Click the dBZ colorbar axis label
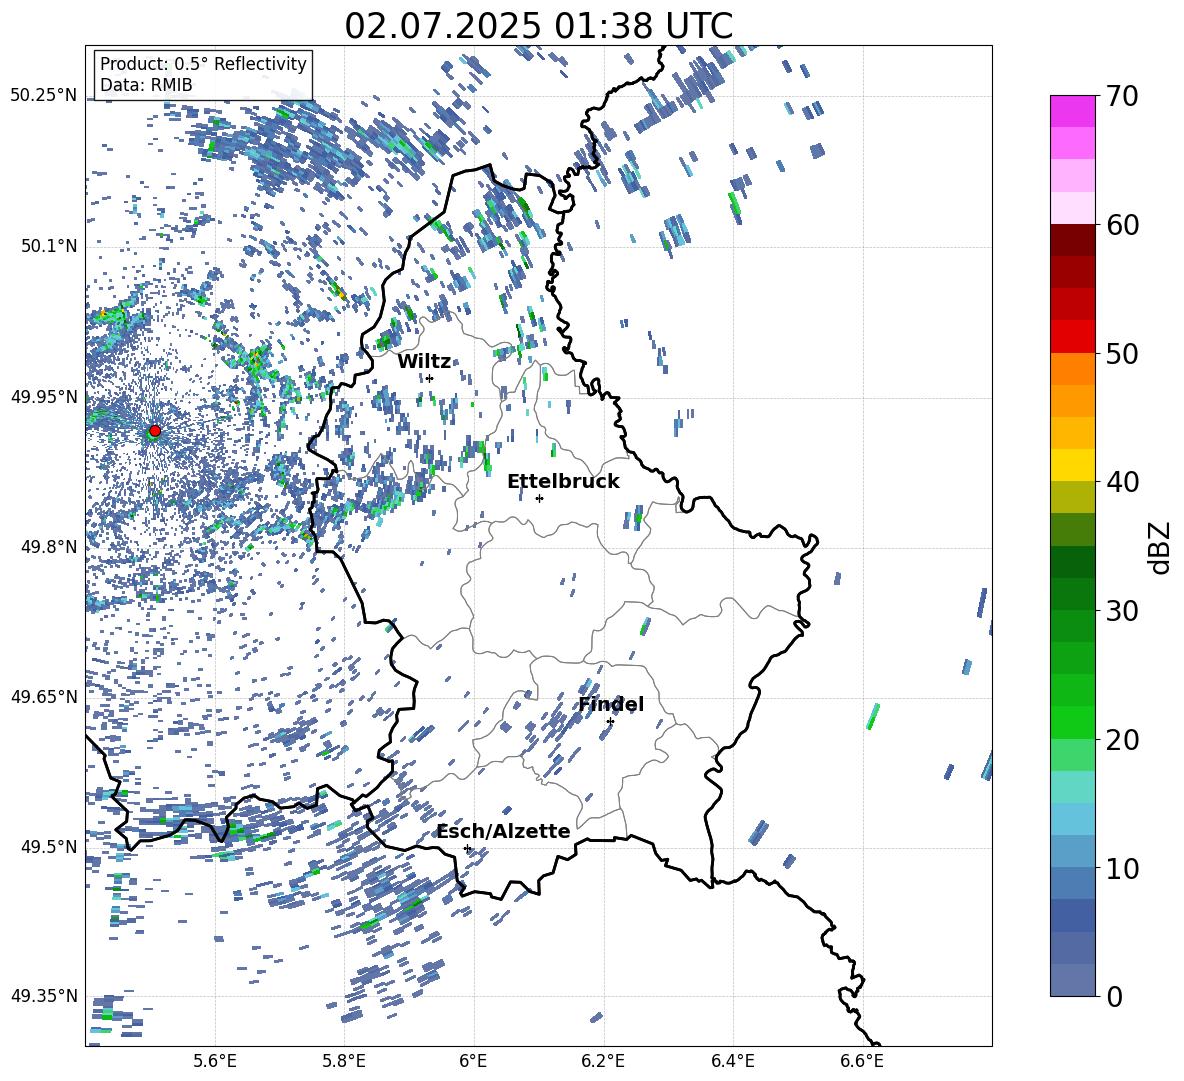The width and height of the screenshot is (1184, 1081). click(x=1161, y=547)
